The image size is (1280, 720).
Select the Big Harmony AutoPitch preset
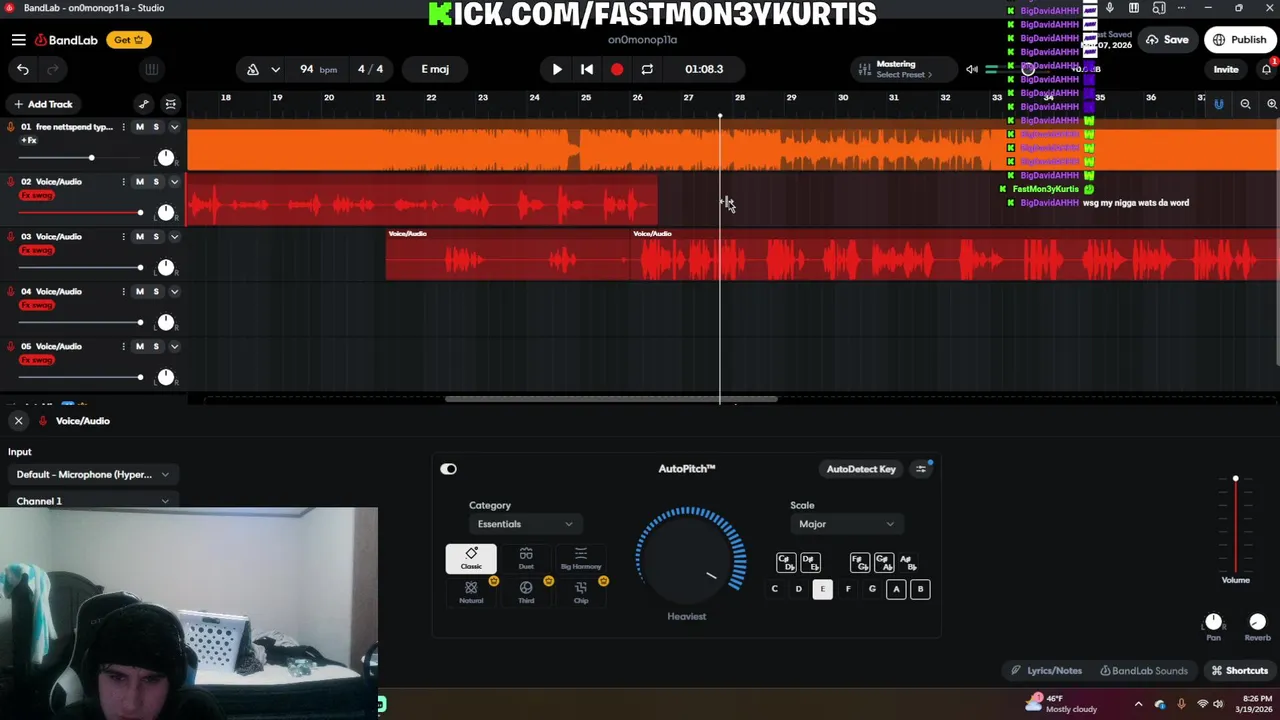pyautogui.click(x=581, y=559)
